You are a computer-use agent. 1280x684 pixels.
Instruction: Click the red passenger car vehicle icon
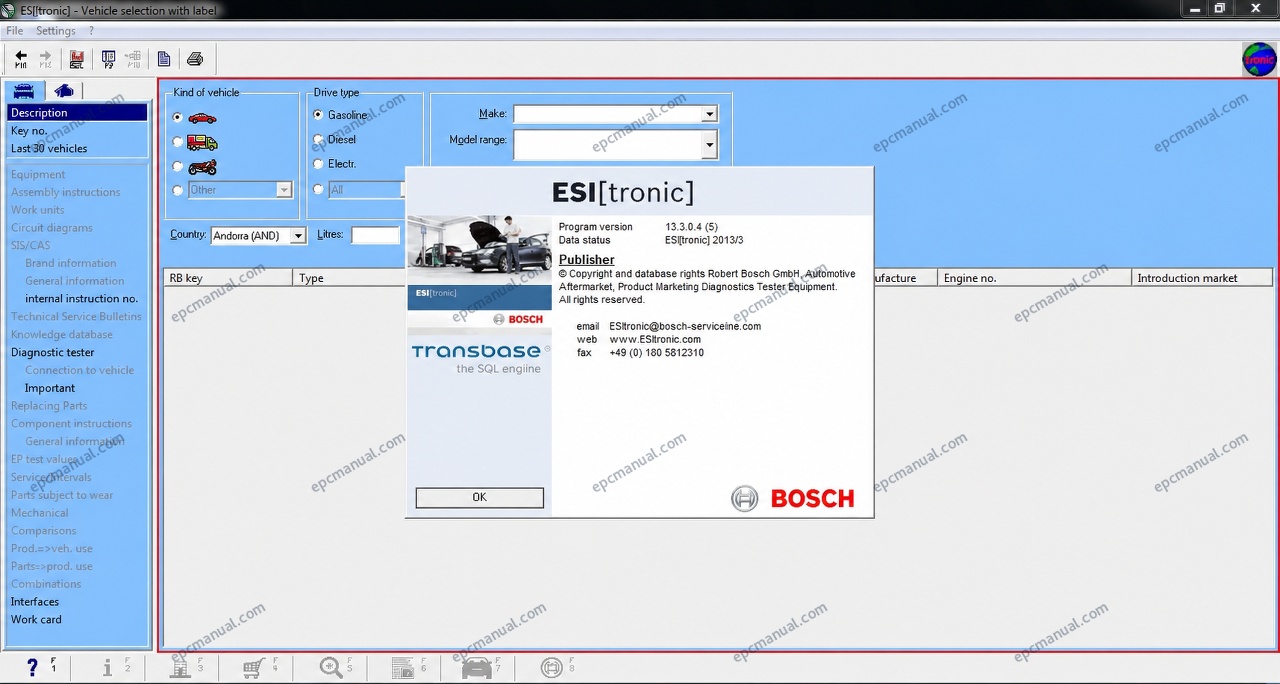(202, 118)
